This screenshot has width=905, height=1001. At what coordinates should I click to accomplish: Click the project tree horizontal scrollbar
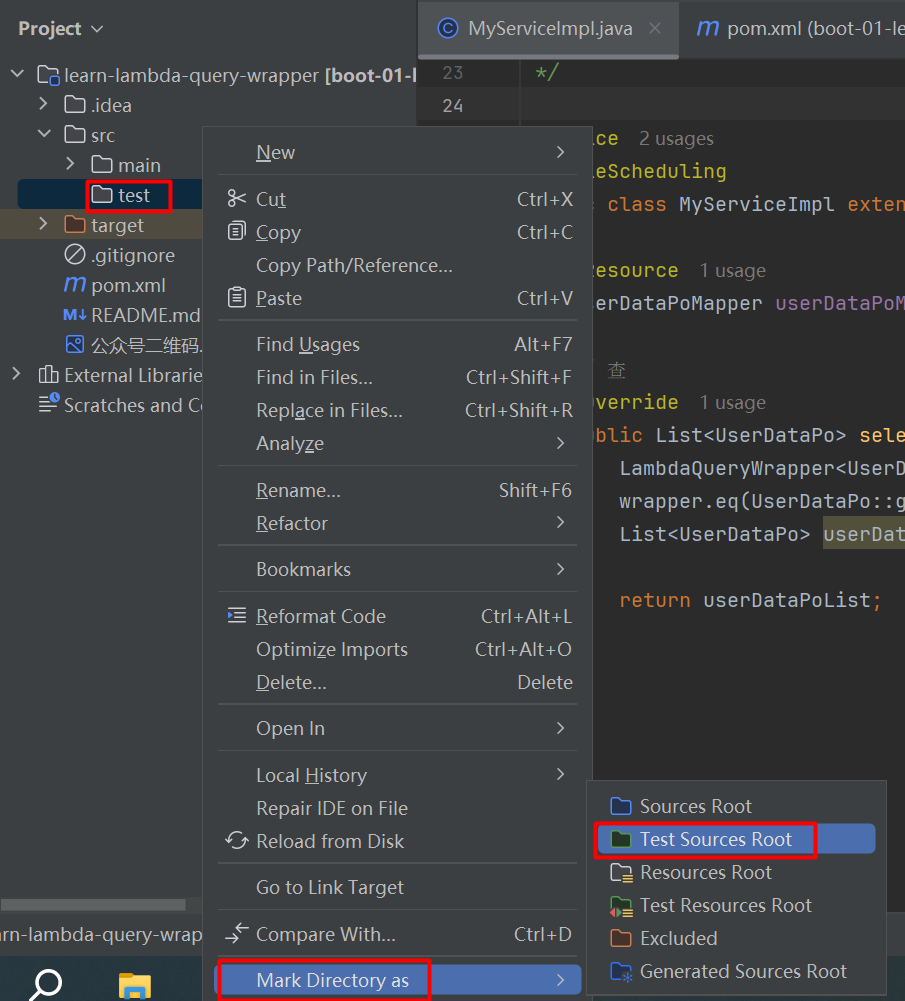pyautogui.click(x=92, y=905)
